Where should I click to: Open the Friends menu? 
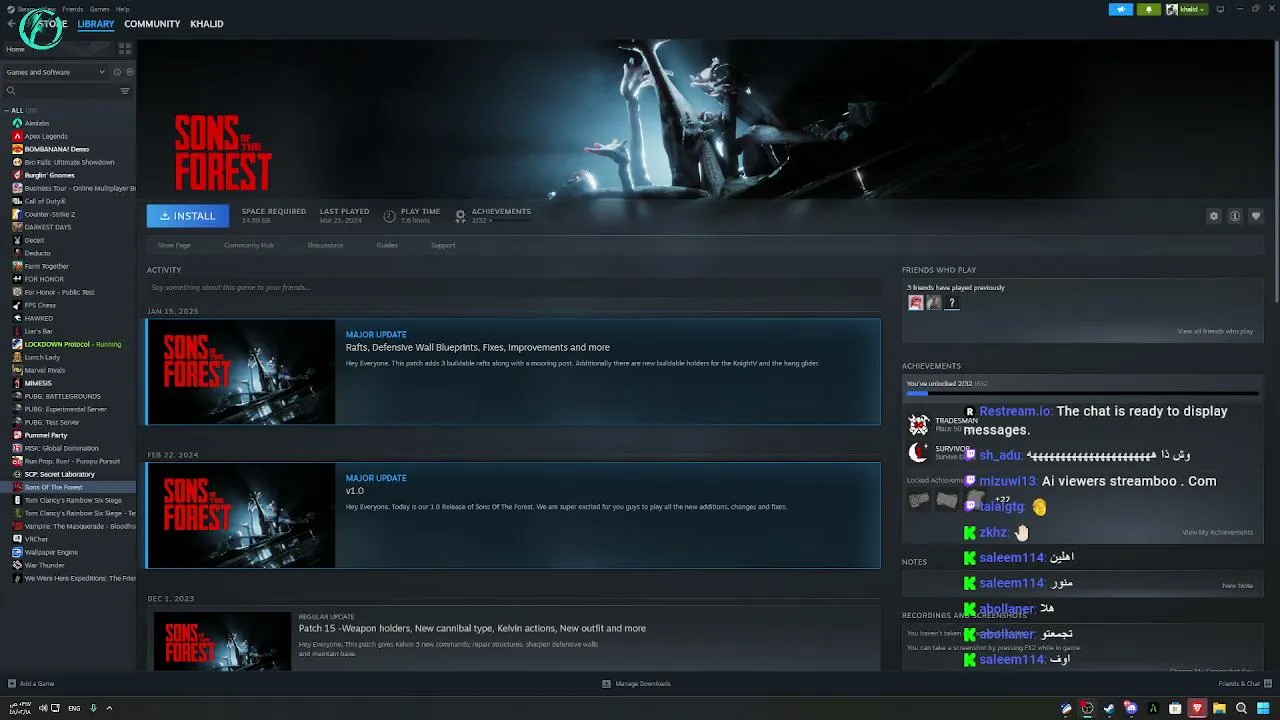tap(73, 9)
